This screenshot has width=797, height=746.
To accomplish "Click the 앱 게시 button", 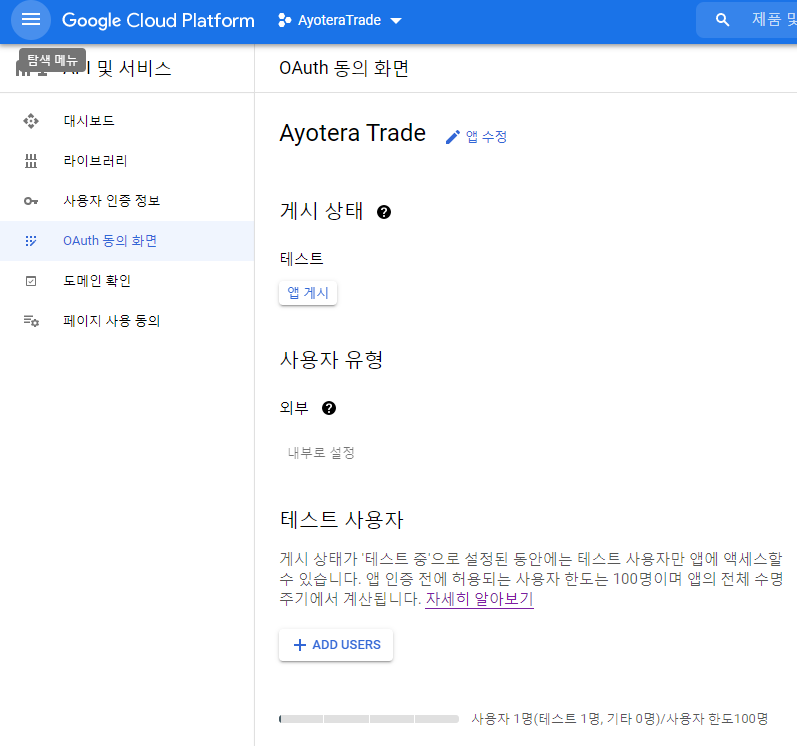I will pyautogui.click(x=308, y=293).
